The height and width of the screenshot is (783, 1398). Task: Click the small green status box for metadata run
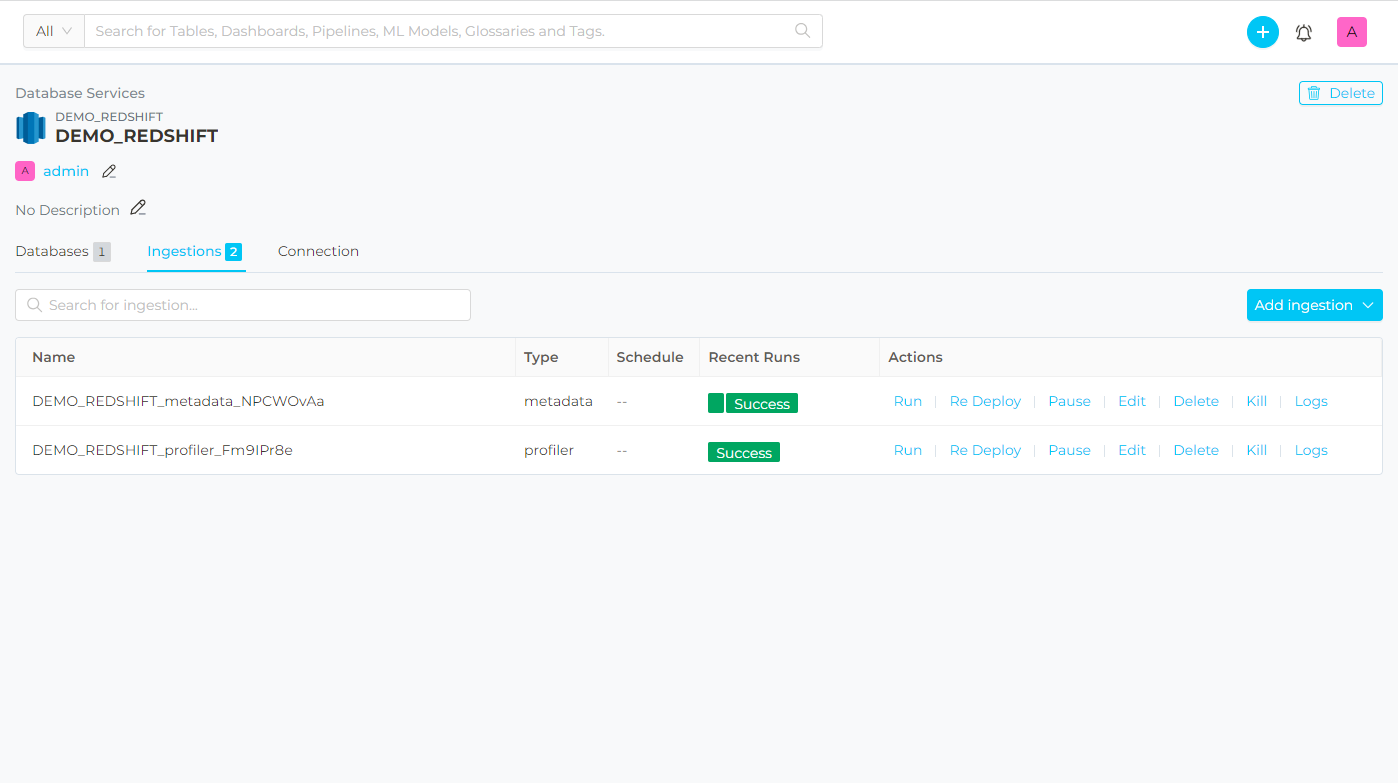click(x=715, y=404)
